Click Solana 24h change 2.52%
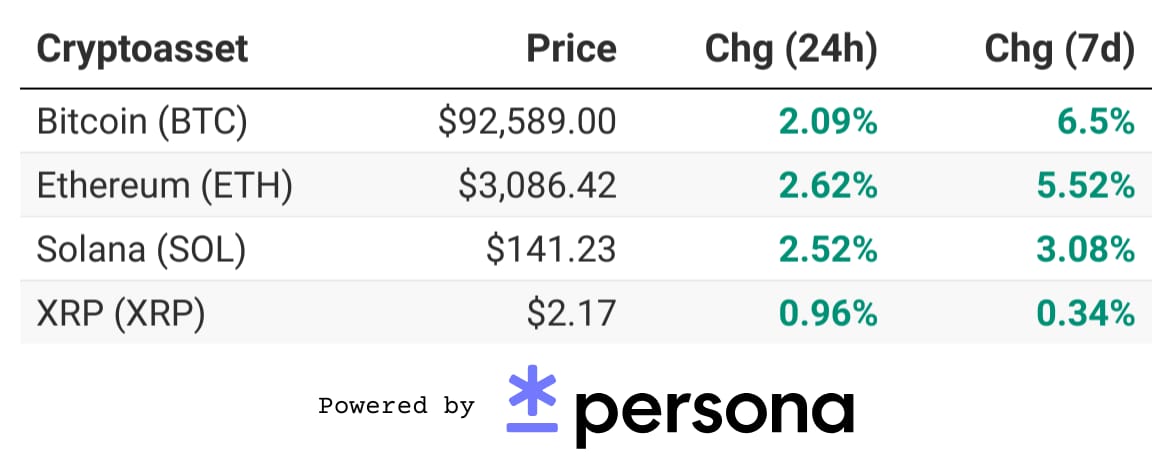Image resolution: width=1172 pixels, height=460 pixels. pyautogui.click(x=828, y=250)
